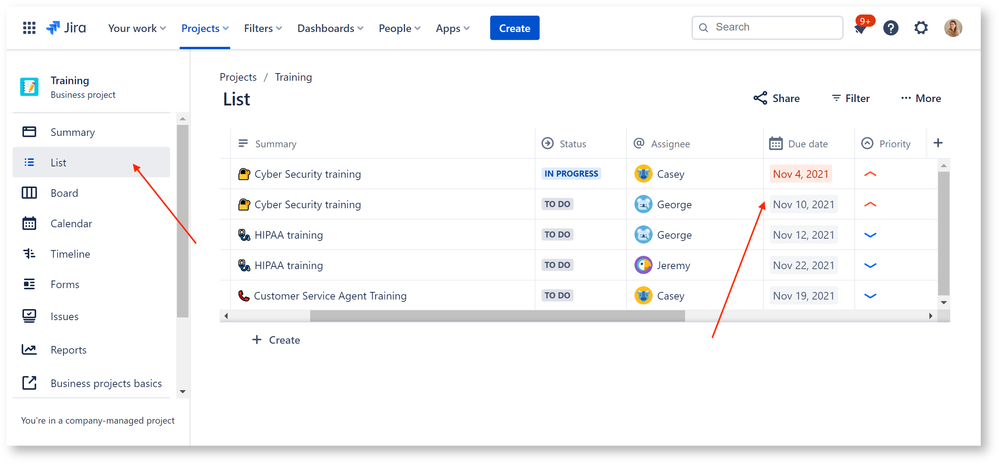Click low priority arrow in Nov 22, 2021 row
999x464 pixels.
pos(870,265)
